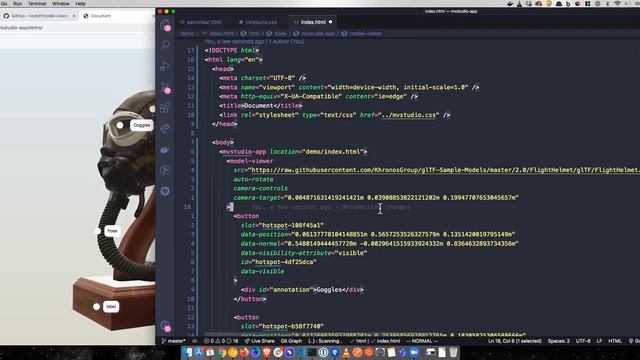Open Trash in the Dock
The image size is (640, 360).
click(x=453, y=352)
